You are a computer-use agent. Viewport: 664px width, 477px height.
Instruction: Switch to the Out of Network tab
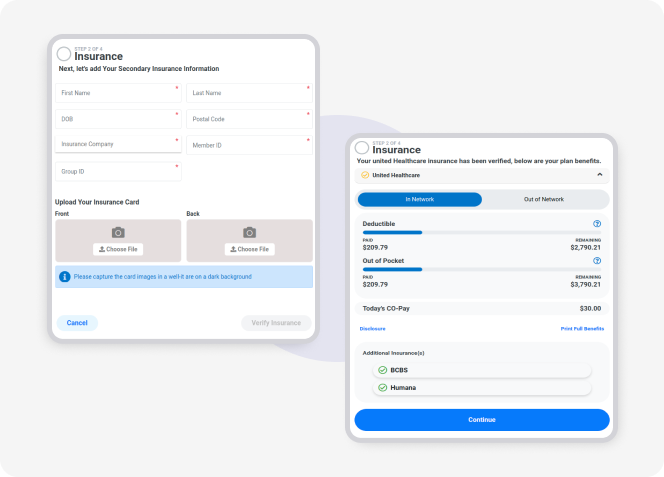544,199
